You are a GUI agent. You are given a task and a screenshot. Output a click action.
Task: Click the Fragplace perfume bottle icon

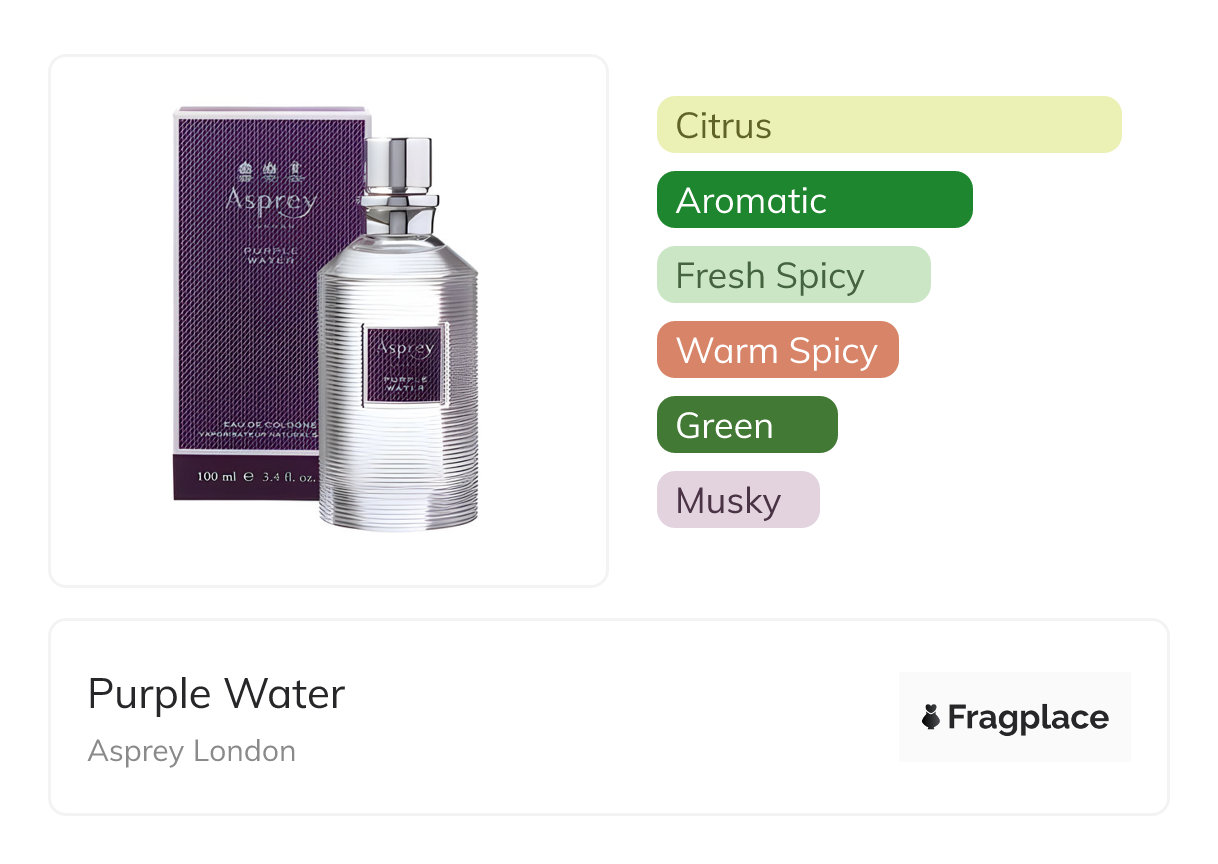coord(931,717)
